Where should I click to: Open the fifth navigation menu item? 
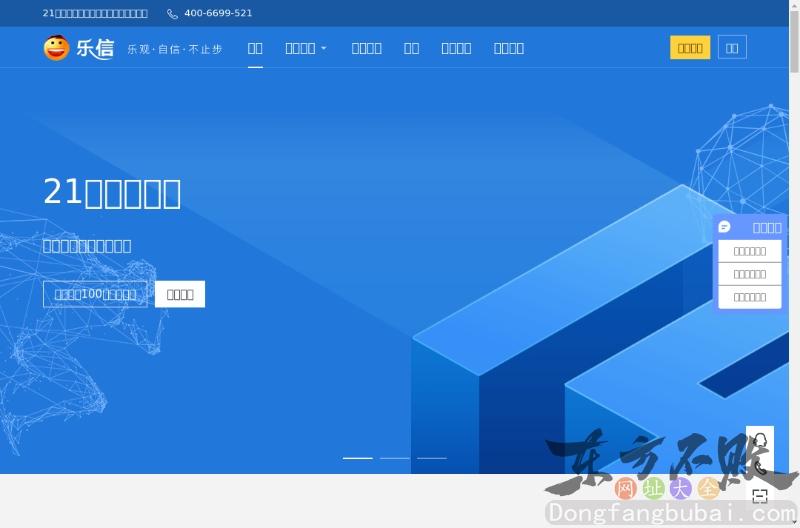(x=456, y=48)
